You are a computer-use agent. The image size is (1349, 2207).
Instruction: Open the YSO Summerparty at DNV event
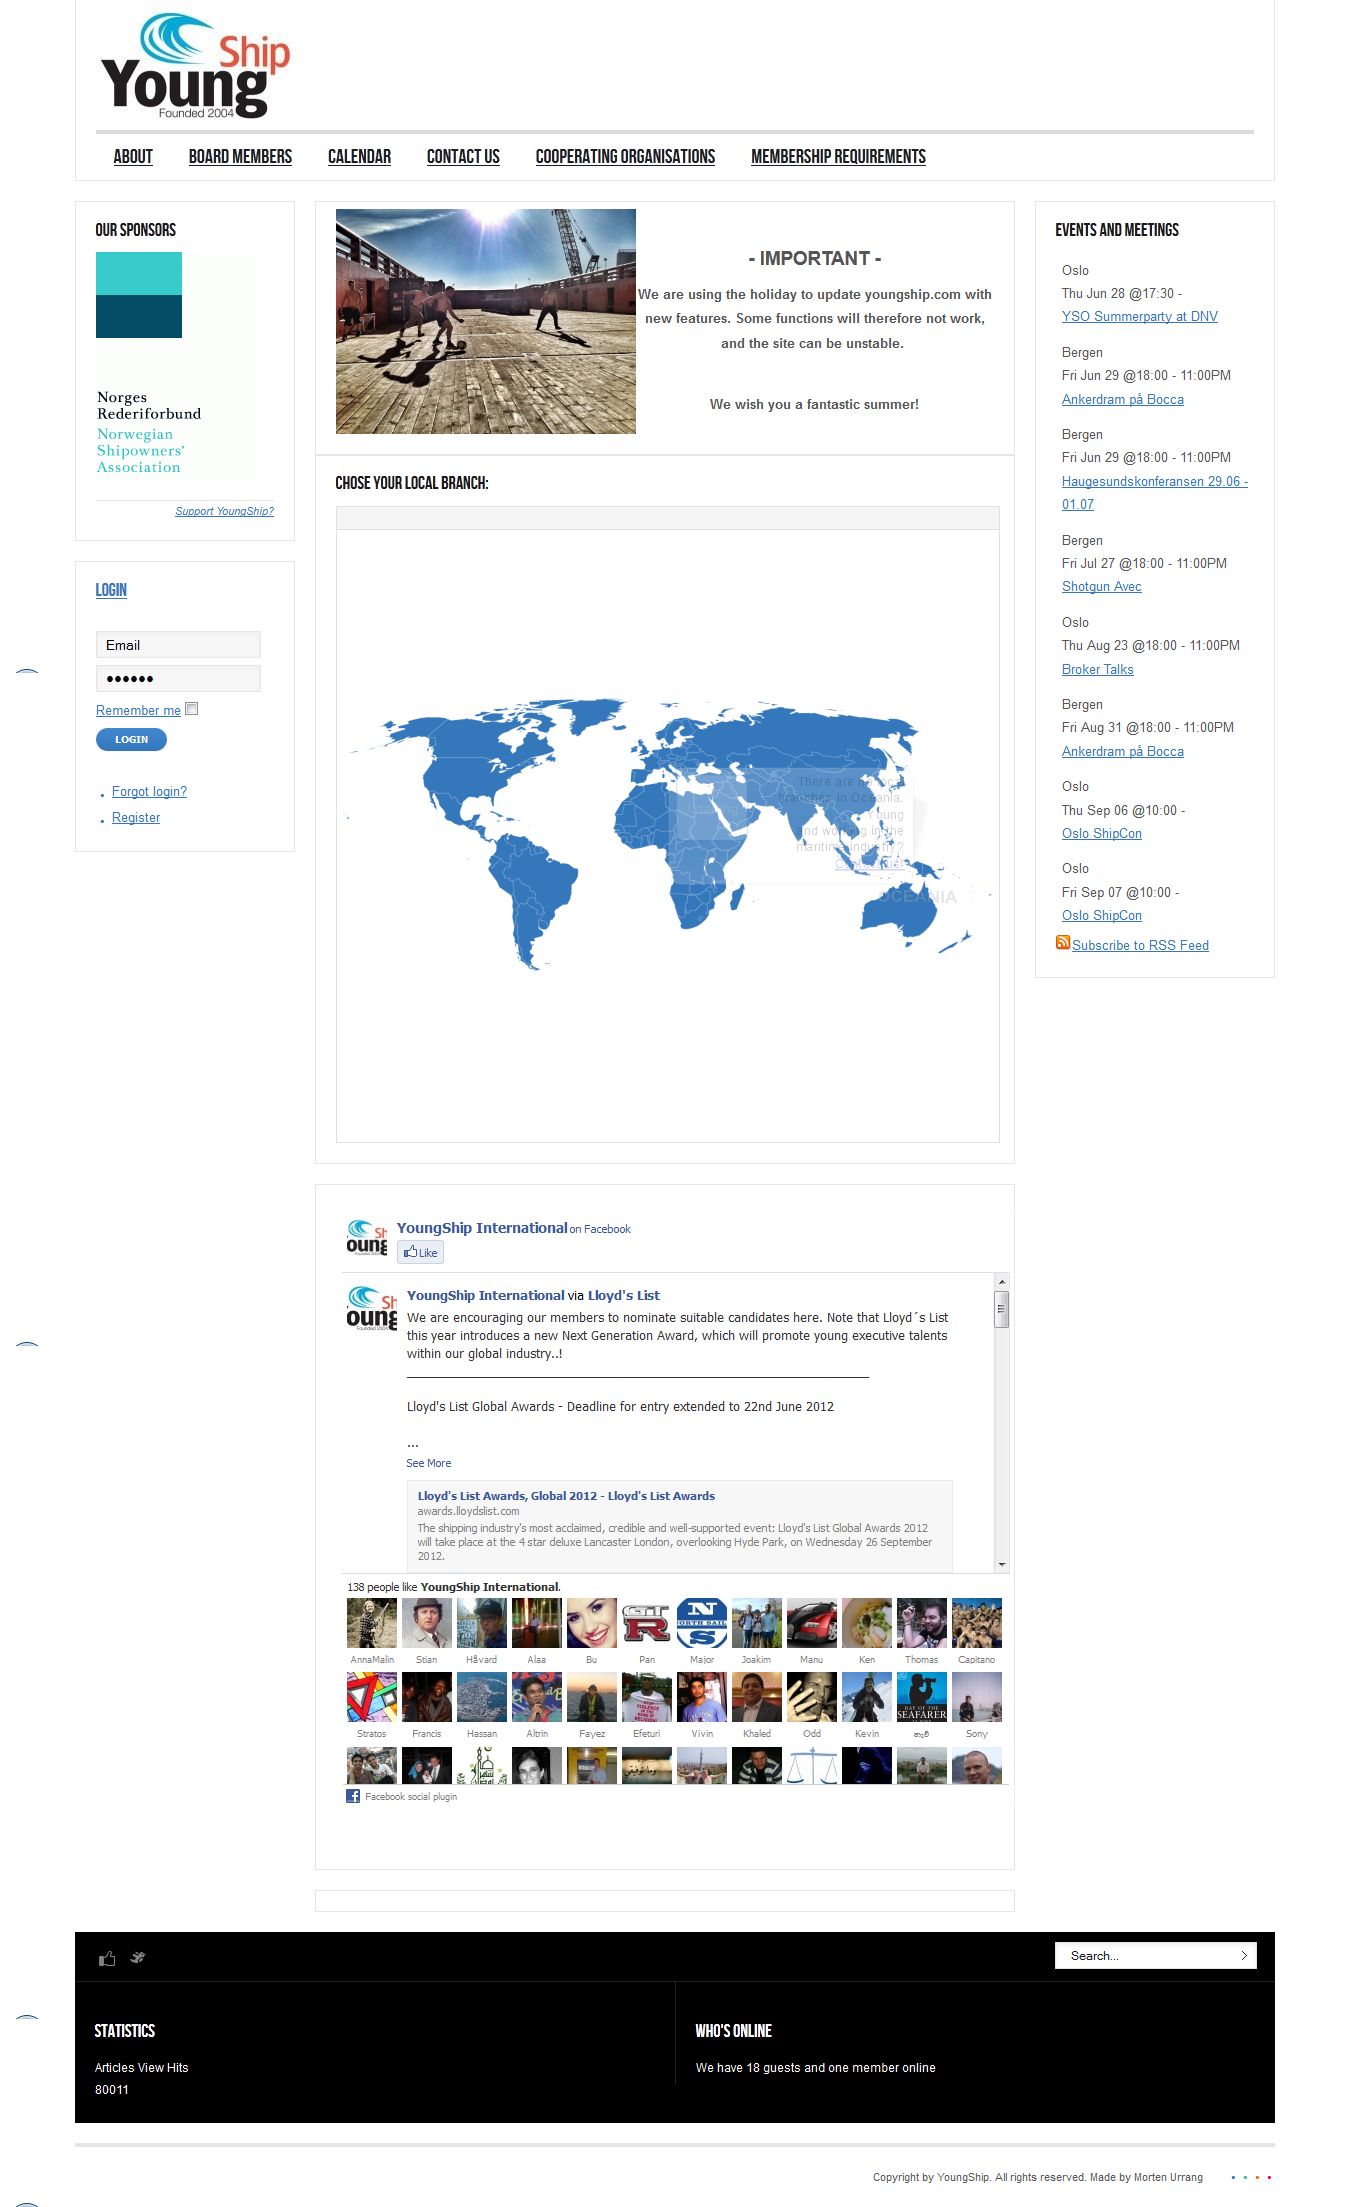[1140, 316]
